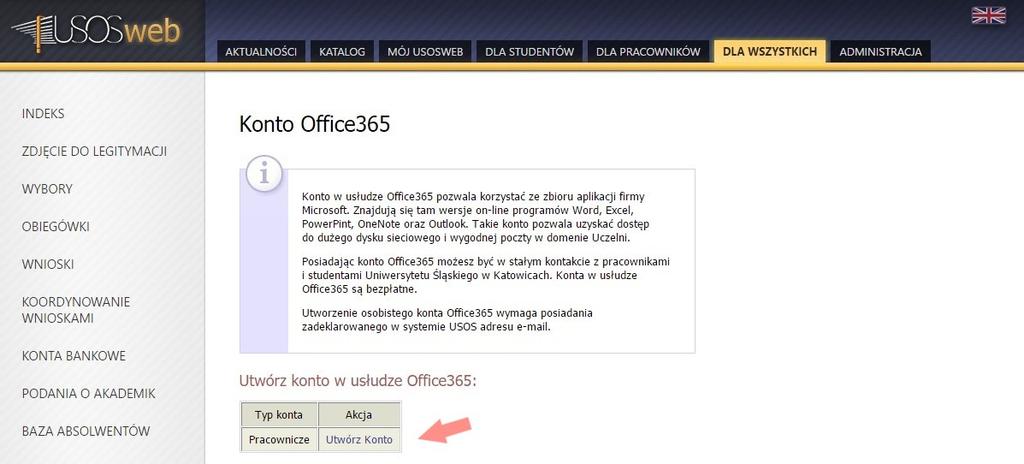Open OBIEGÓWKI sidebar item
The image size is (1024, 464).
56,227
